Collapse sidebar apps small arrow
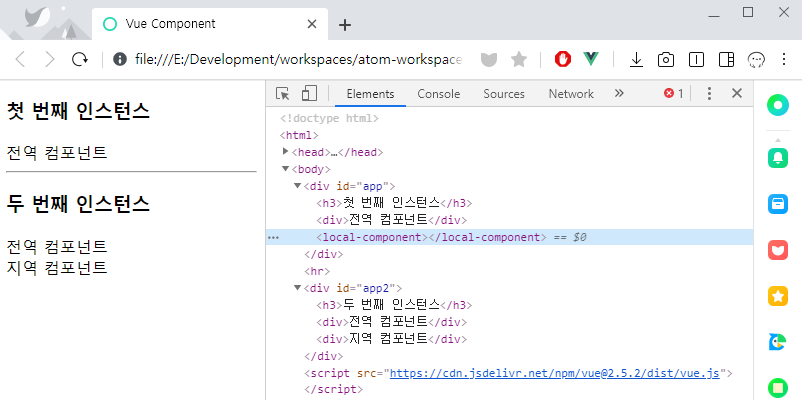 778,139
